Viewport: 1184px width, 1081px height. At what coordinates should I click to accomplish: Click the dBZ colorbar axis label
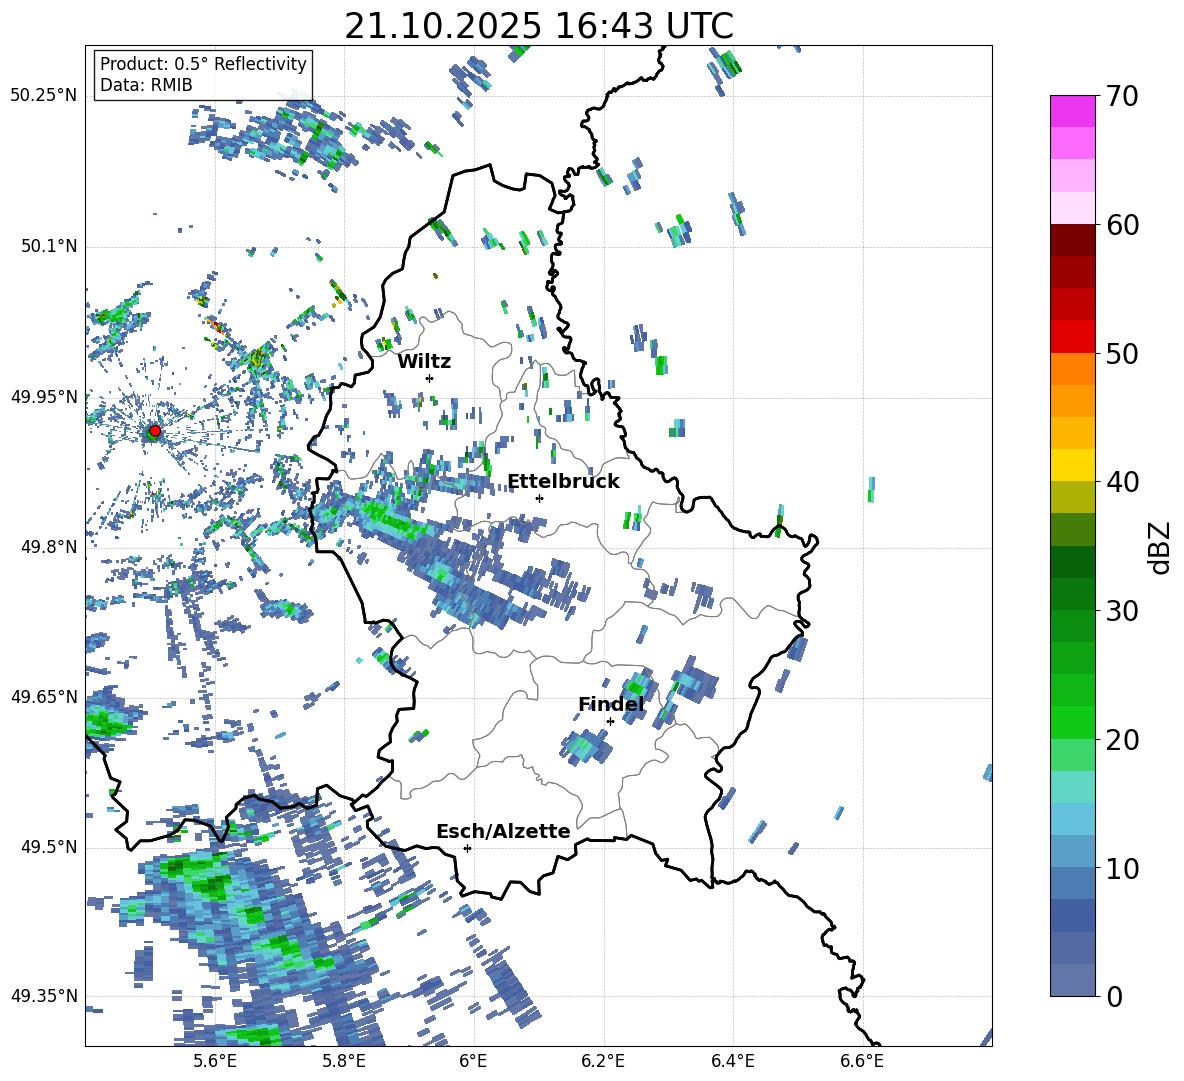point(1160,547)
